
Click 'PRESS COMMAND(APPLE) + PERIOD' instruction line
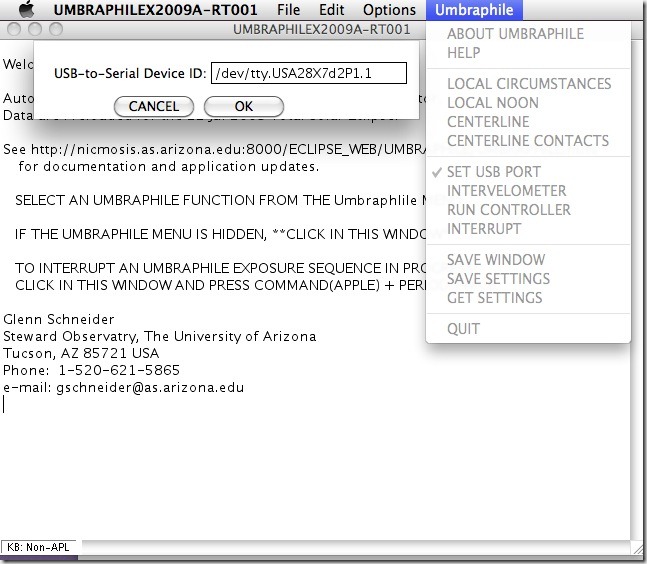pyautogui.click(x=220, y=285)
